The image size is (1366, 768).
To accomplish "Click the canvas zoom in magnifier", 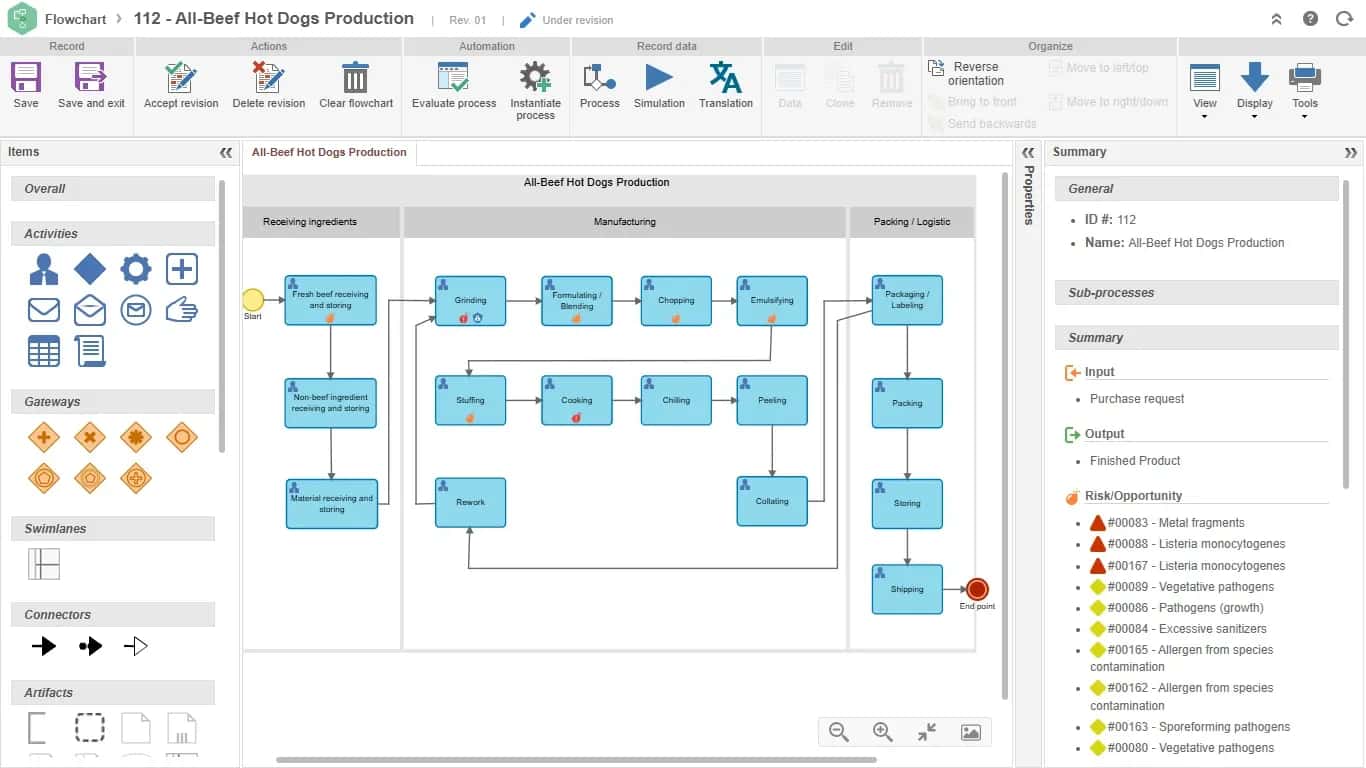I will (x=883, y=732).
